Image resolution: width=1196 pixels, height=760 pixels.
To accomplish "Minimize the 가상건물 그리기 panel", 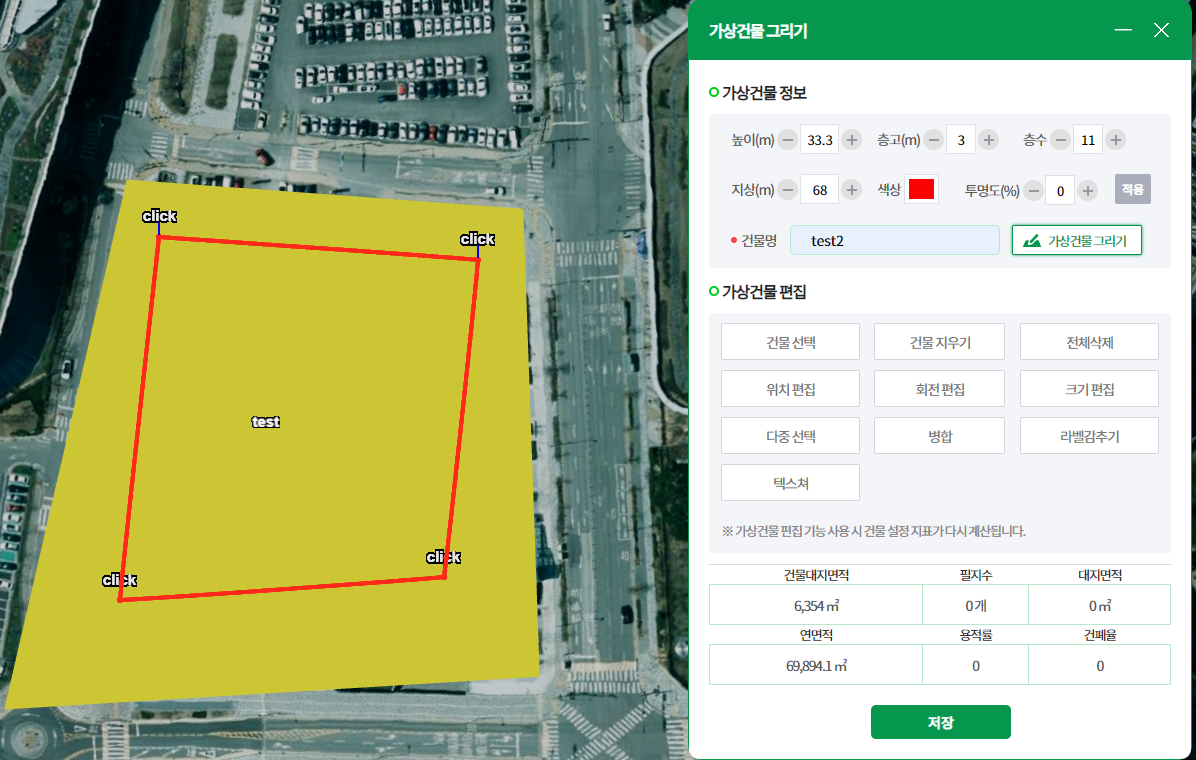I will point(1123,30).
